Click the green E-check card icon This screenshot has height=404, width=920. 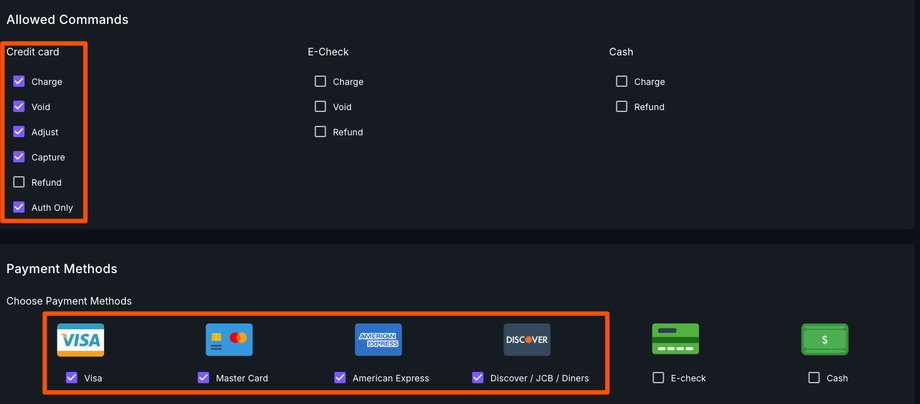click(x=675, y=340)
